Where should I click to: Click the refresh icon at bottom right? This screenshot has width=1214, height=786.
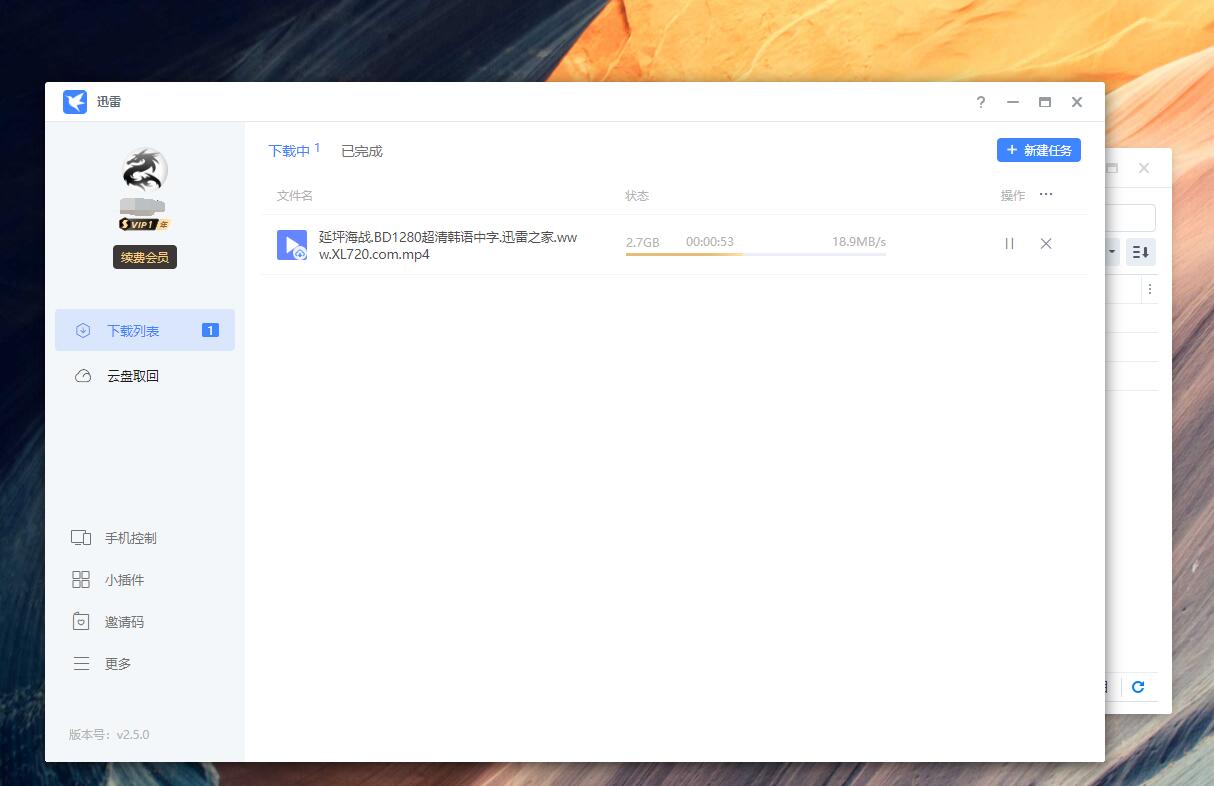click(x=1139, y=687)
